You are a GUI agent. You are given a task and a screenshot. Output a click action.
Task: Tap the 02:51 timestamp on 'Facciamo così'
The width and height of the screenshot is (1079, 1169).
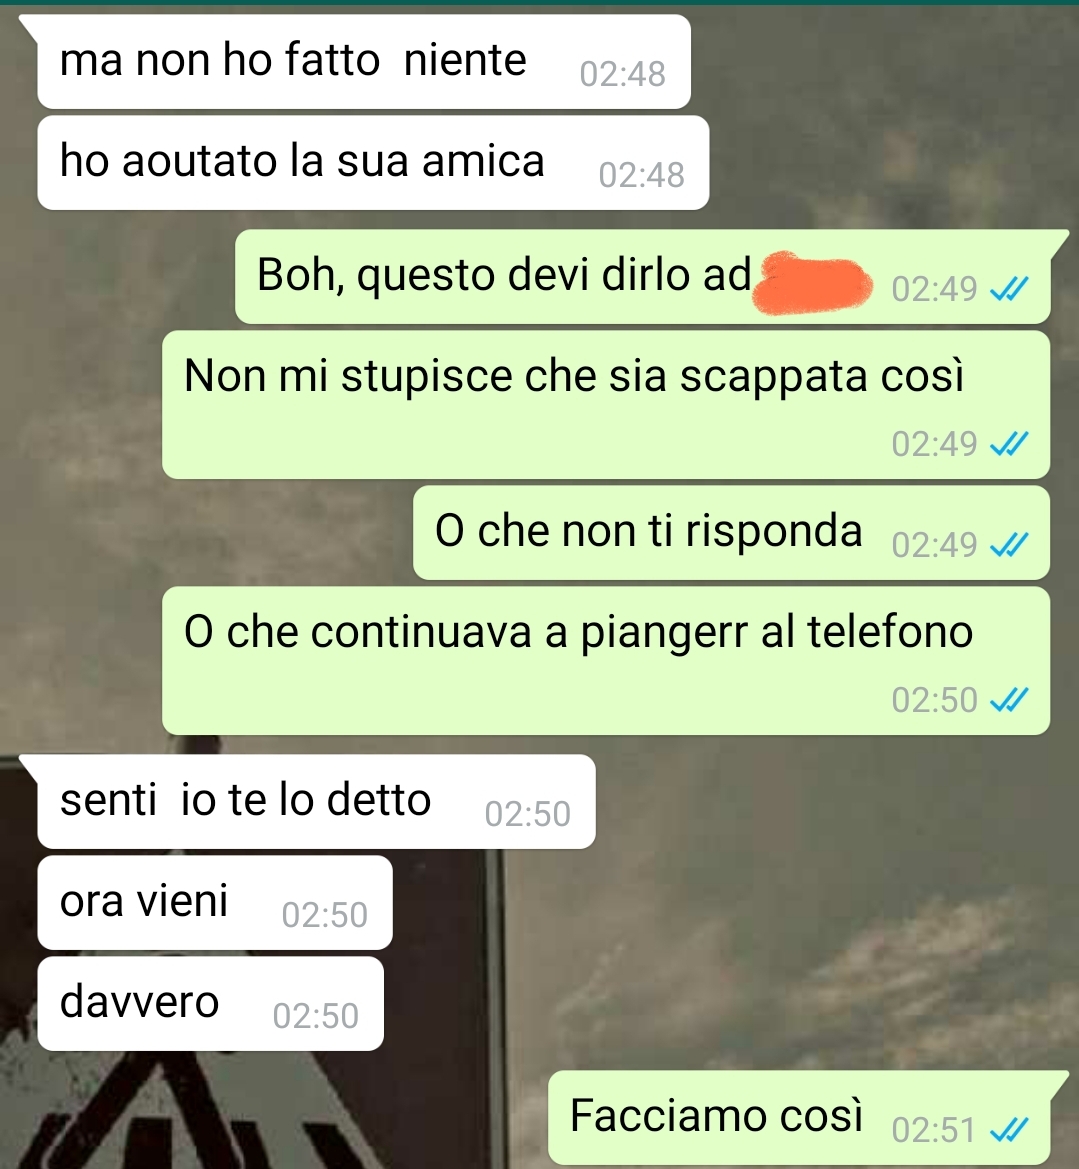(x=934, y=1130)
